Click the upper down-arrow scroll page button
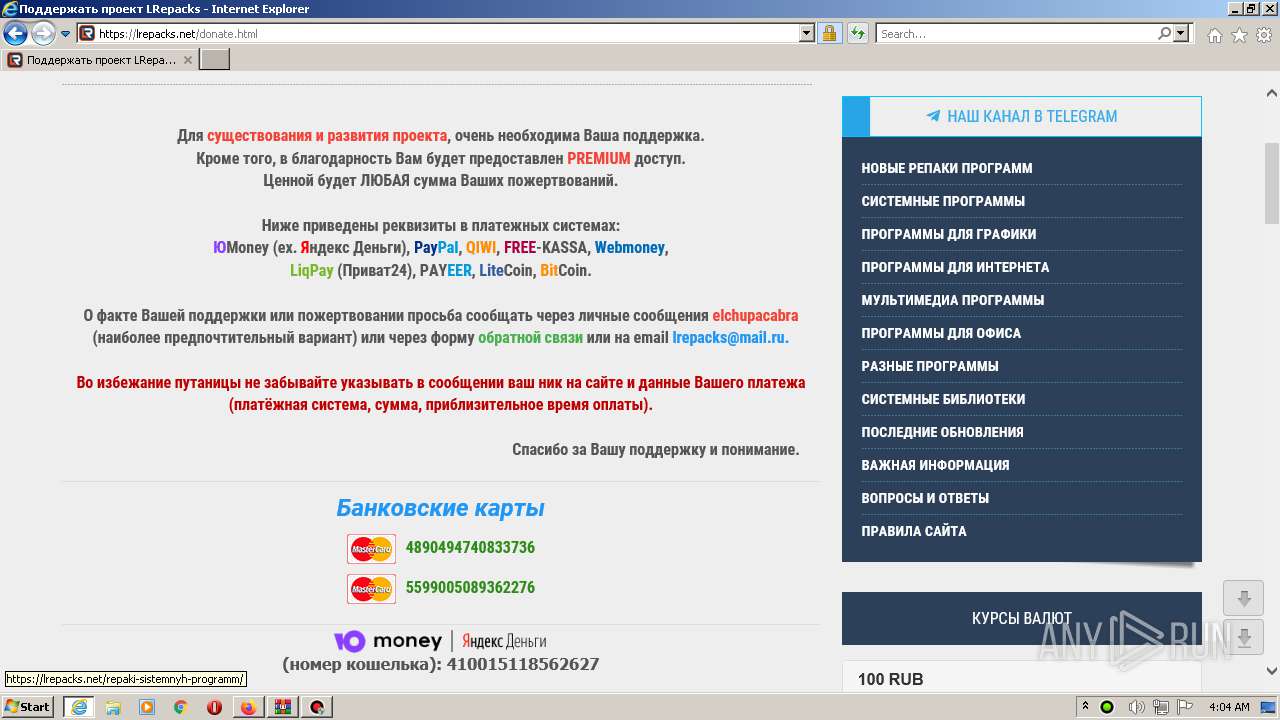The width and height of the screenshot is (1280, 720). point(1243,598)
